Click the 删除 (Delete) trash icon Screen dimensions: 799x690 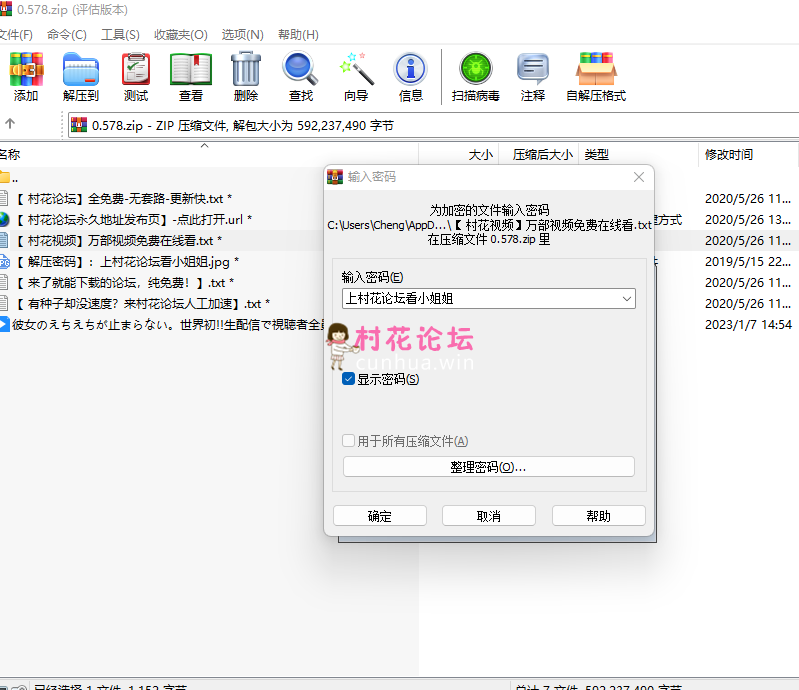tap(246, 76)
